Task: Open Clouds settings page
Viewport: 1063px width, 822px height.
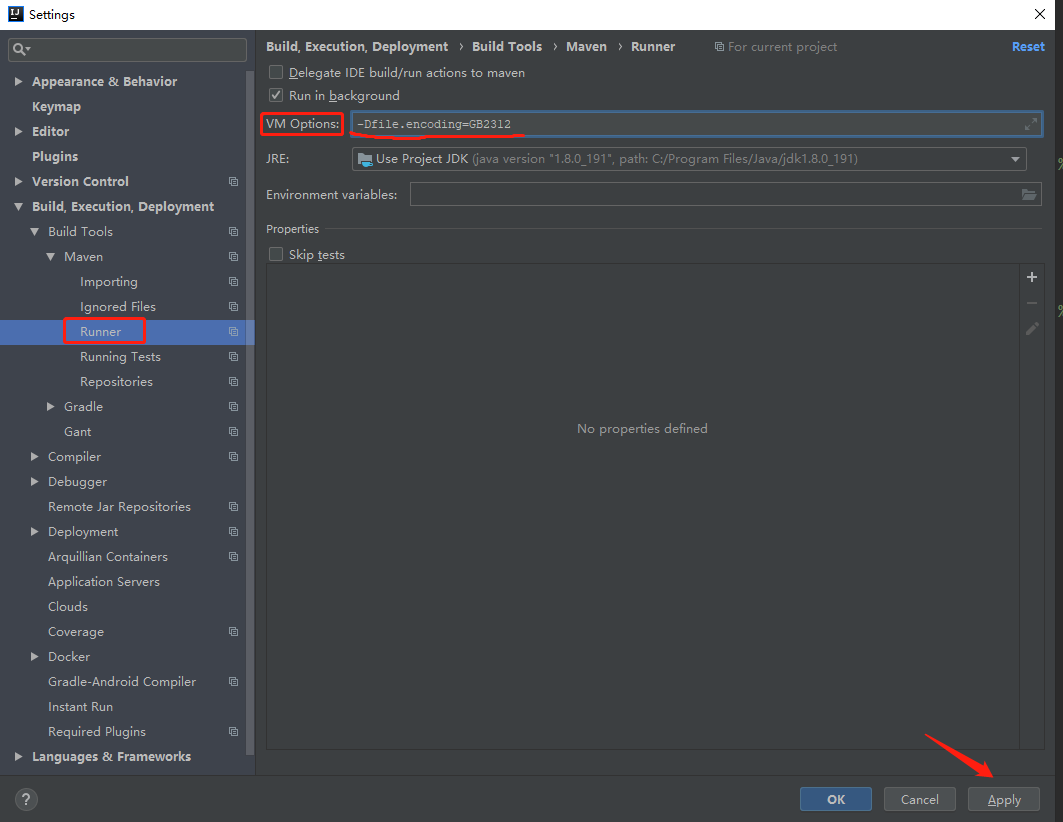Action: coord(68,607)
